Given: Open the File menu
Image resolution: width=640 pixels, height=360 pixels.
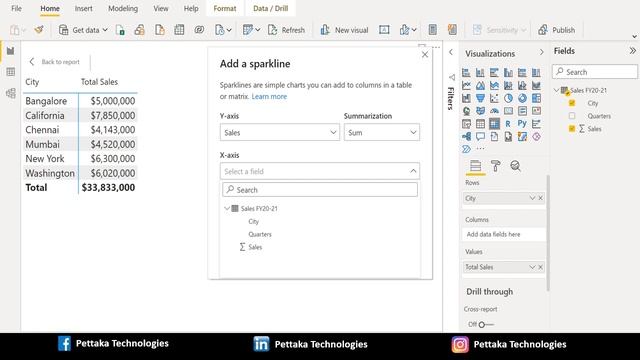Looking at the screenshot, I should coord(16,8).
